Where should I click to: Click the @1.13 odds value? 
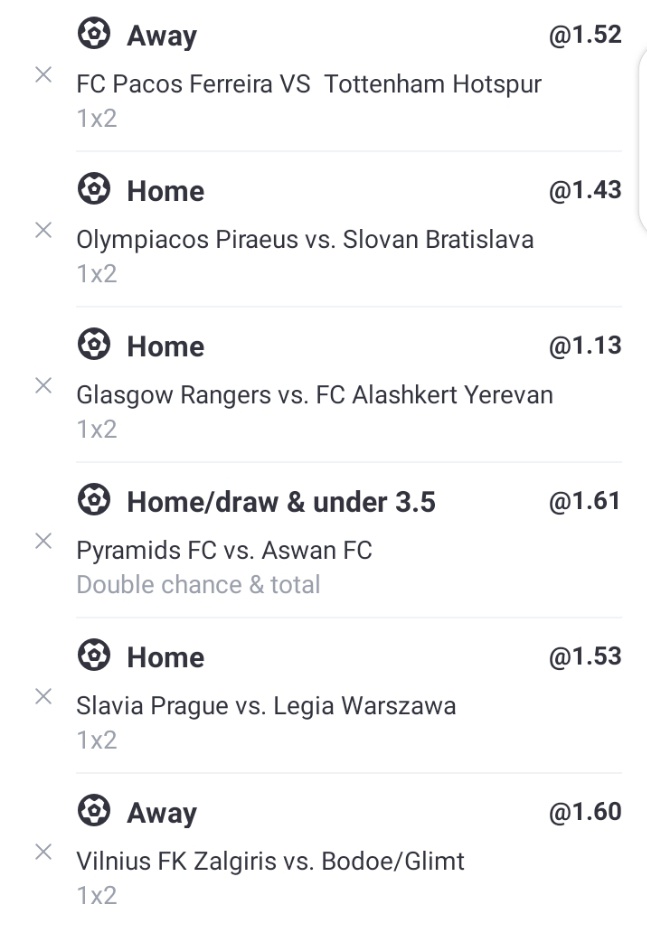(585, 346)
